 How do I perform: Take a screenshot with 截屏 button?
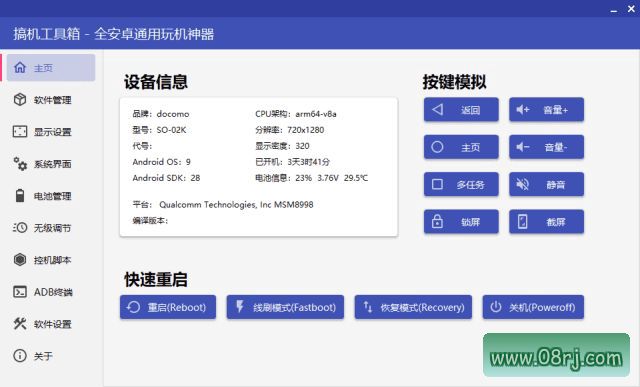click(x=547, y=222)
